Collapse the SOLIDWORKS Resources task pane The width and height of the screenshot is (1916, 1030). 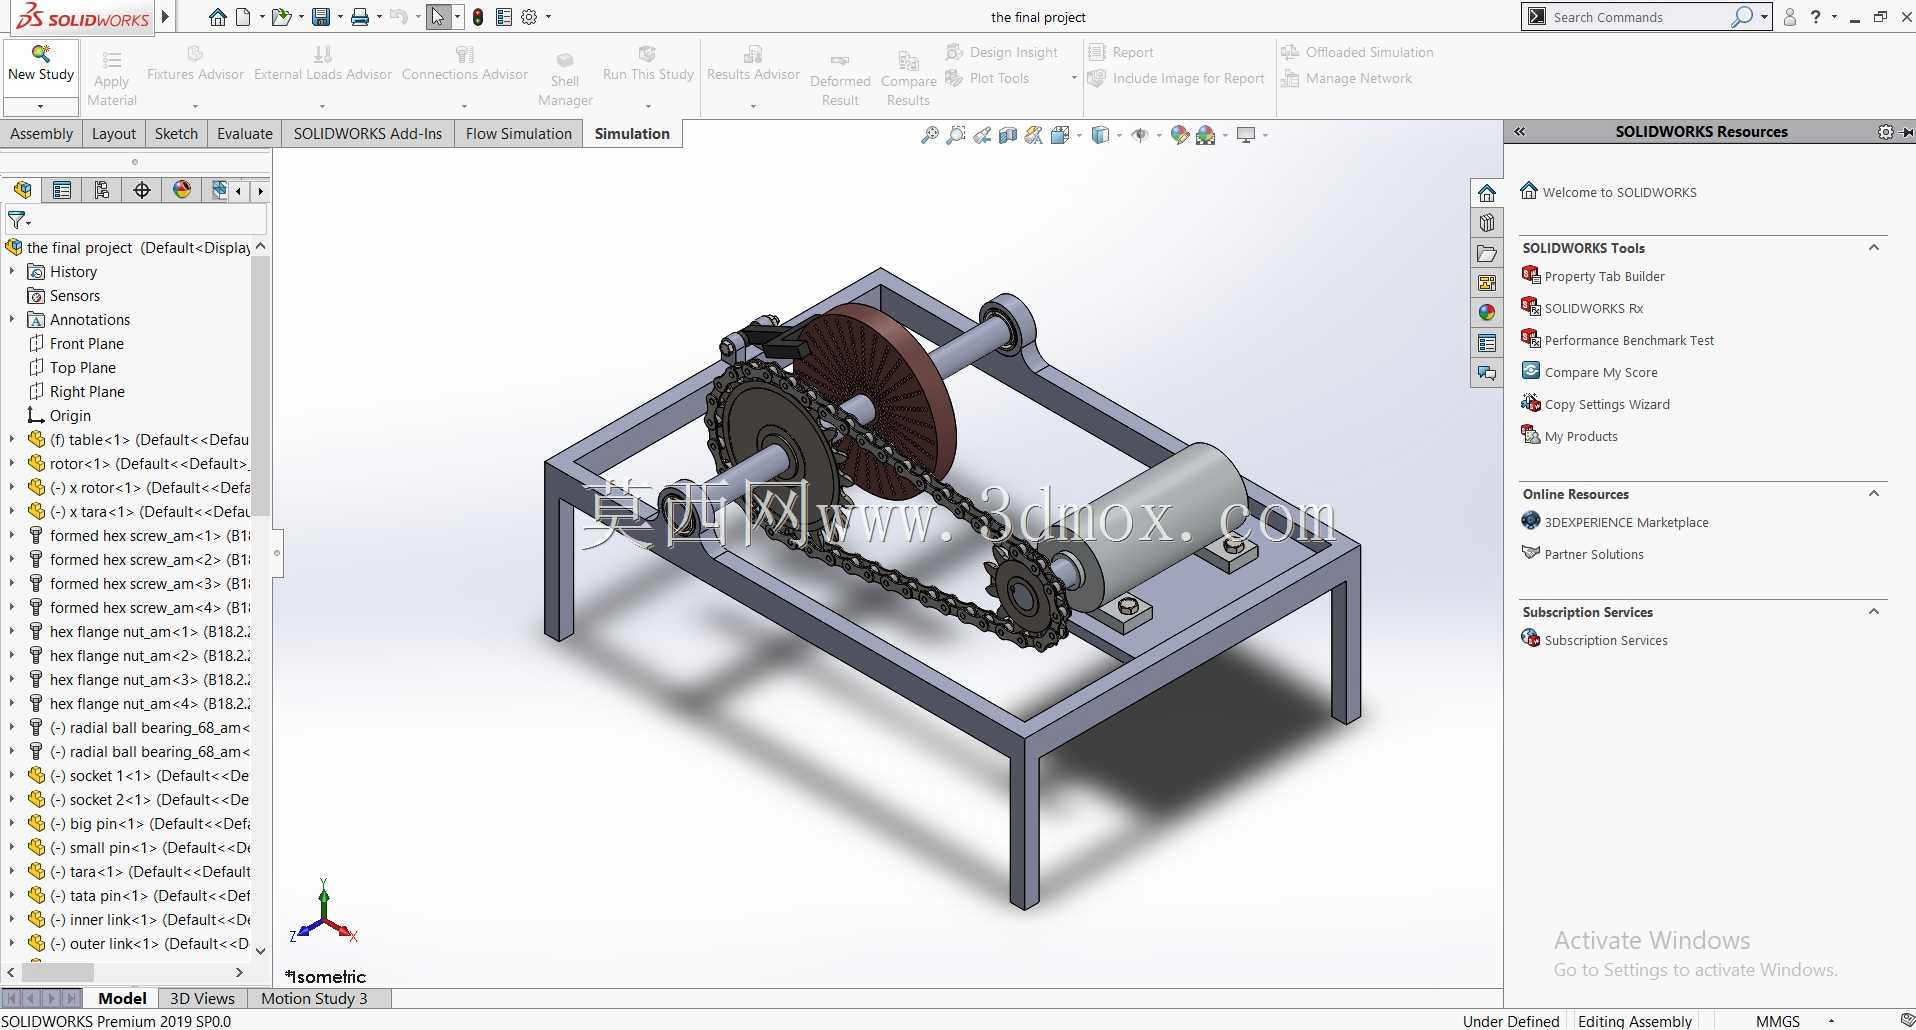point(1520,132)
